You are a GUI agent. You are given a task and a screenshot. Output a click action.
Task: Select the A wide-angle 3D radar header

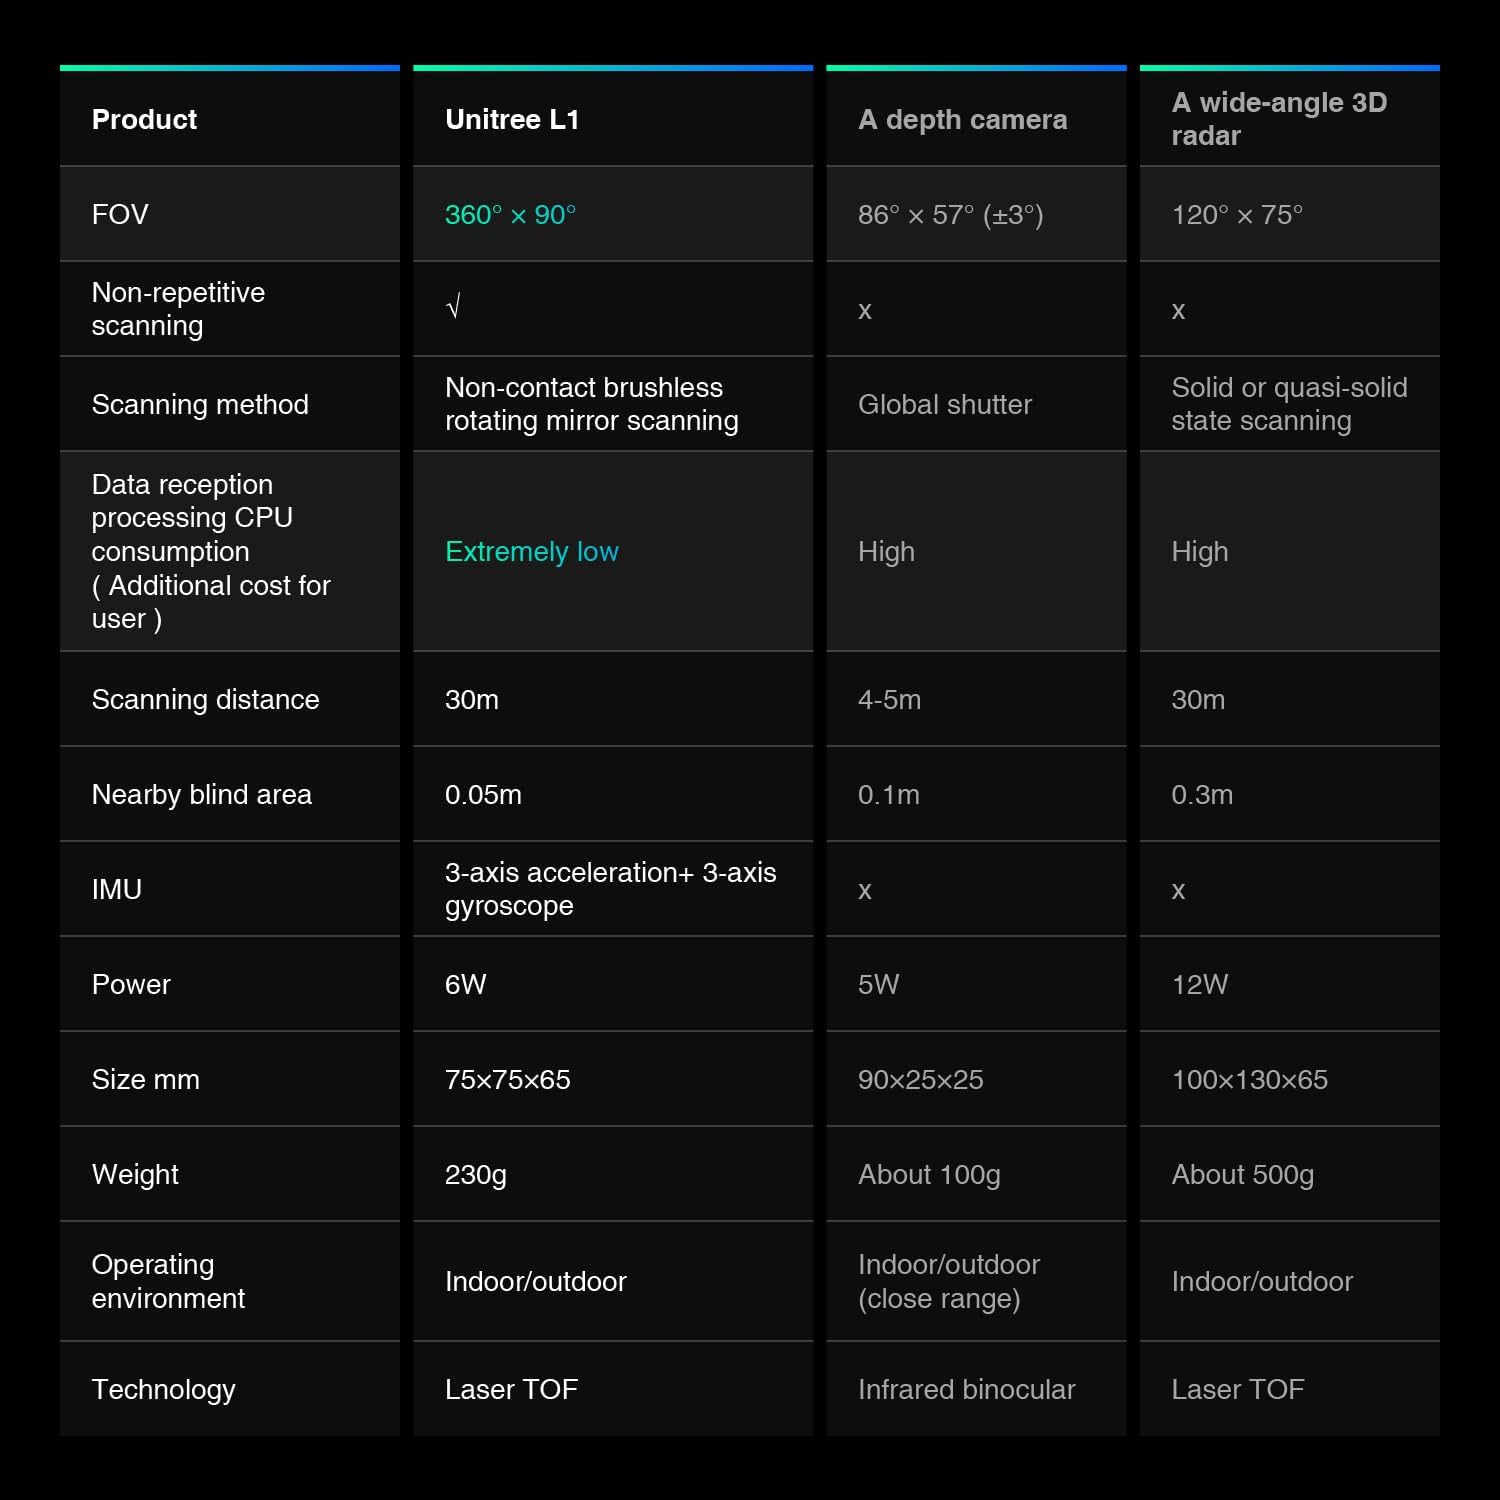coord(1278,119)
